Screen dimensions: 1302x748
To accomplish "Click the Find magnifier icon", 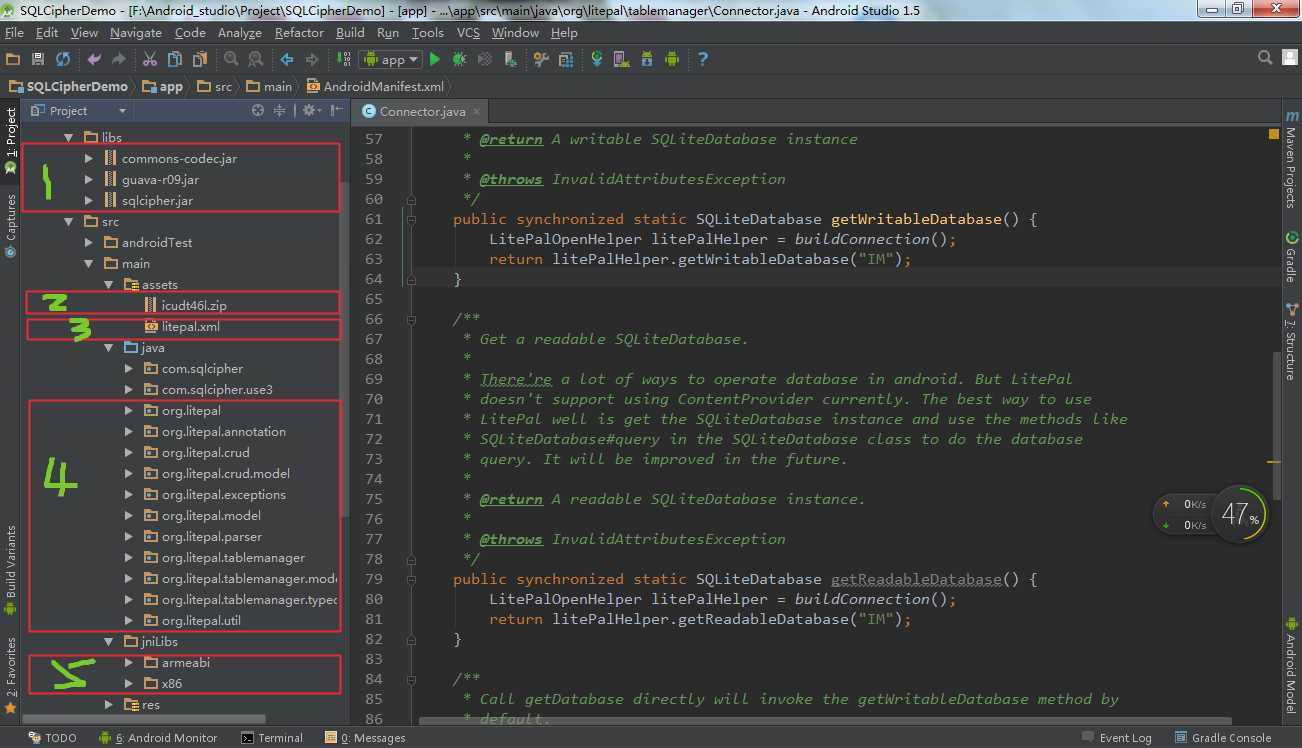I will point(231,60).
